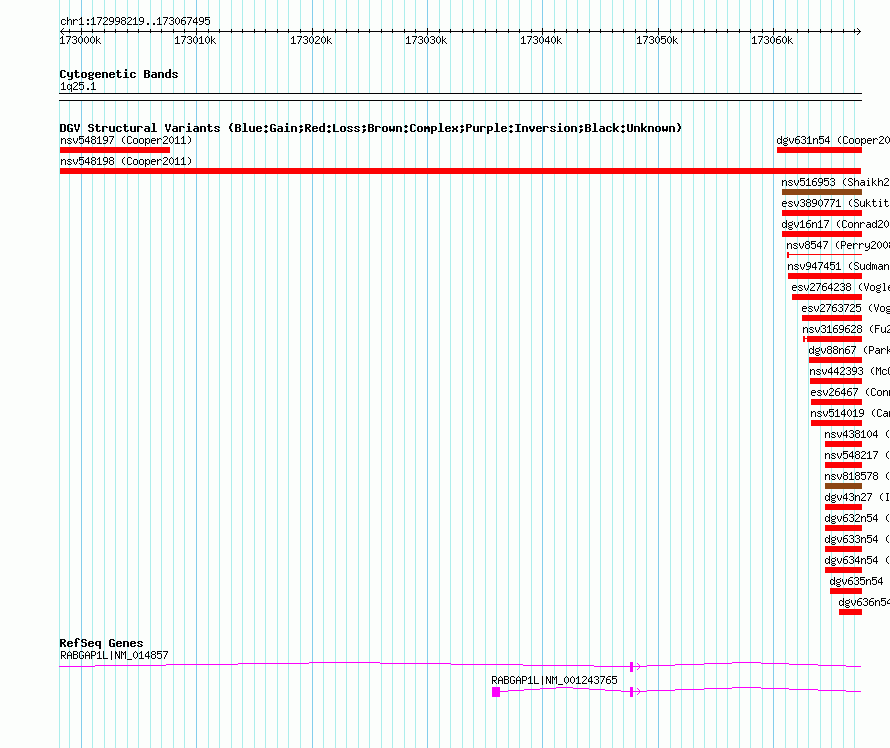
Task: Click the 173050k ruler tick label
Action: 657,40
